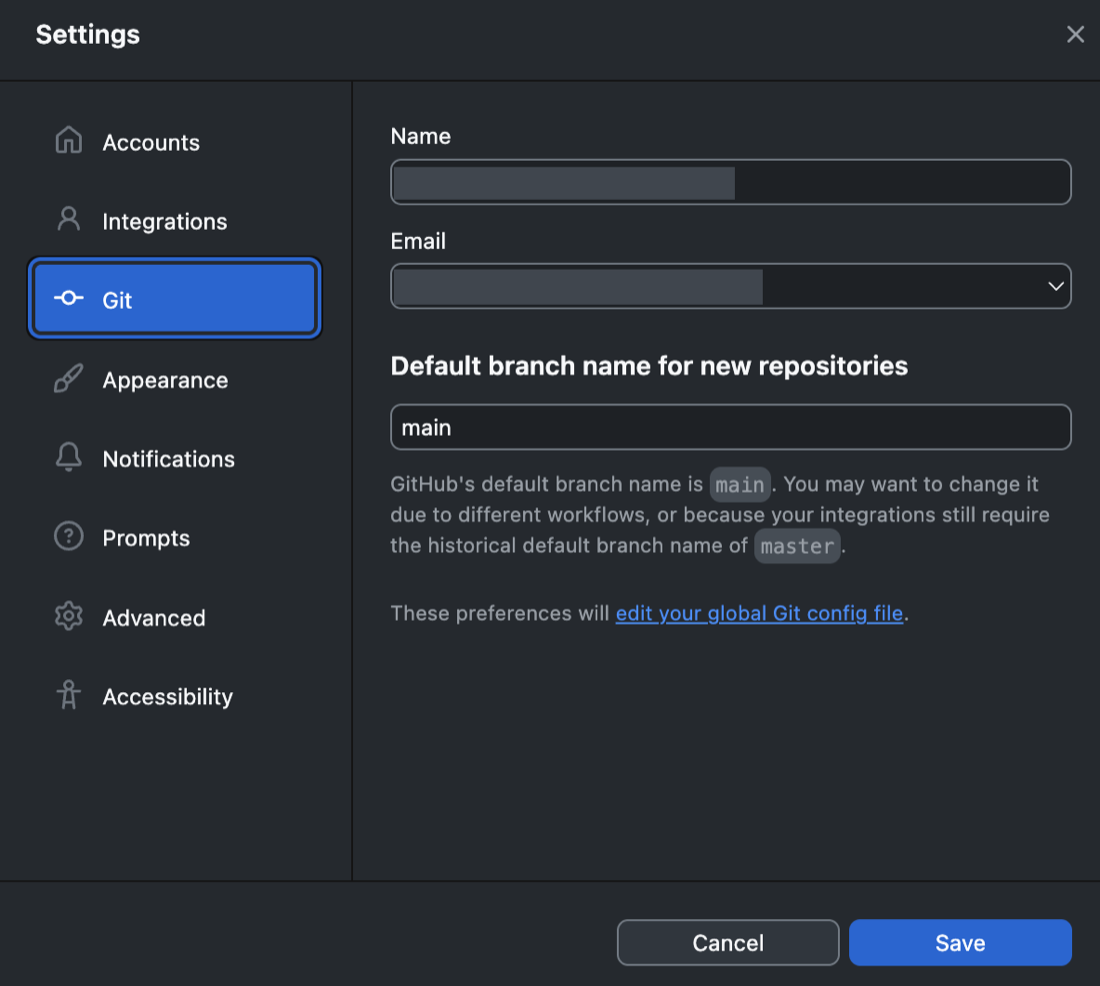1100x986 pixels.
Task: Focus the Name input field
Action: (x=730, y=182)
